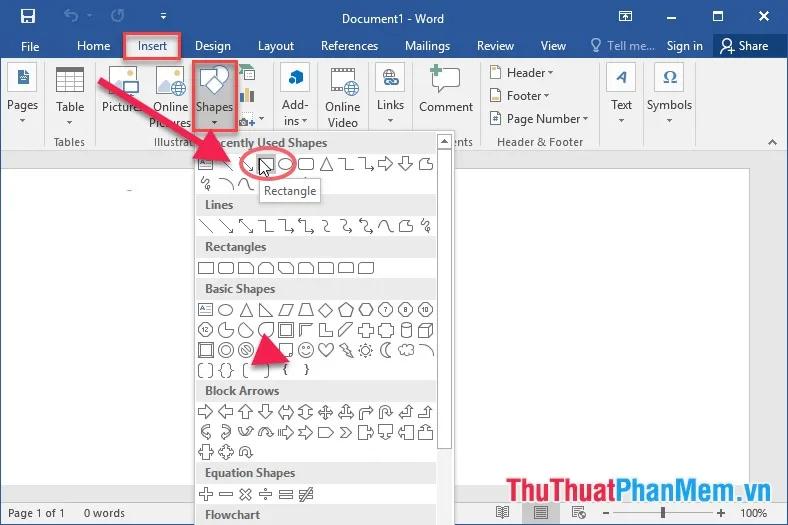Insert the Left Arrow block arrow
The height and width of the screenshot is (525, 788).
(226, 412)
